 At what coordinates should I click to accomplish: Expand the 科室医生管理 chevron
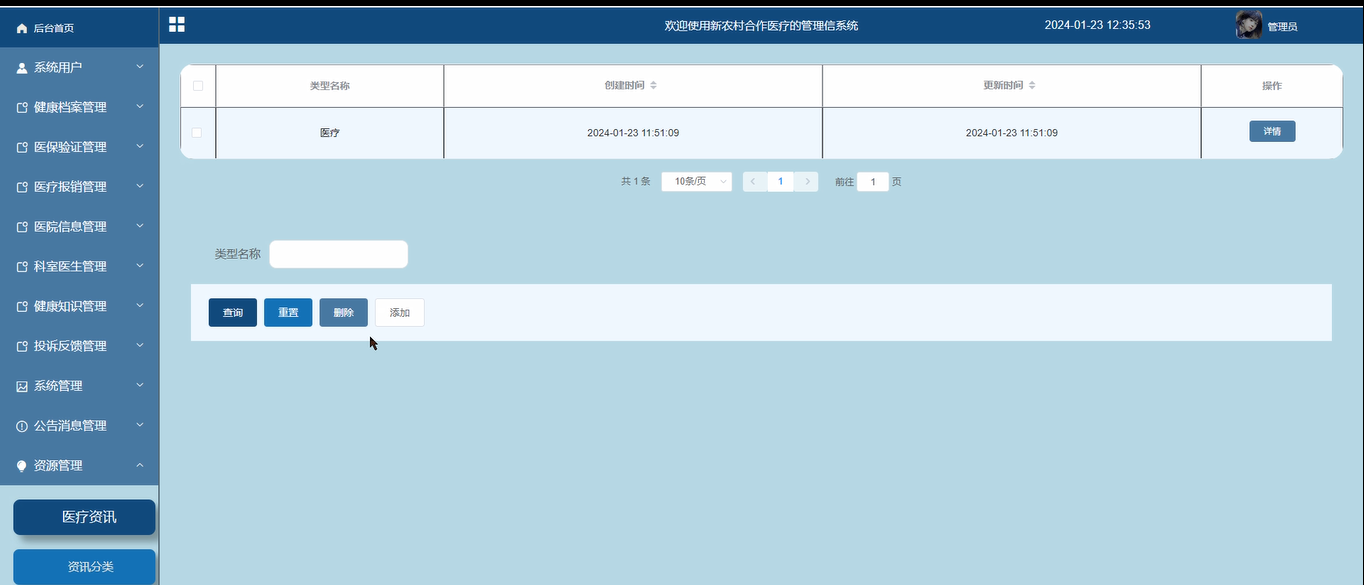[x=140, y=266]
